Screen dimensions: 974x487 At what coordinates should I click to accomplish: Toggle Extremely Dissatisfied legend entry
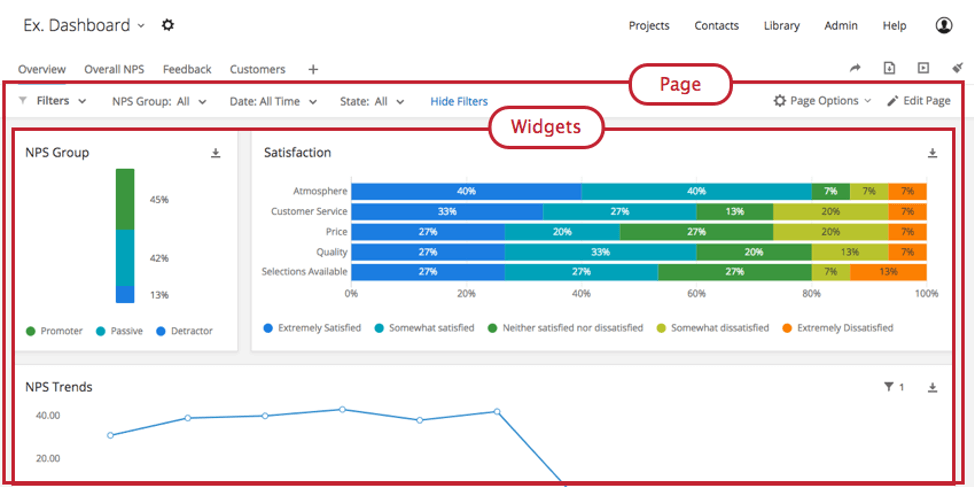[838, 327]
